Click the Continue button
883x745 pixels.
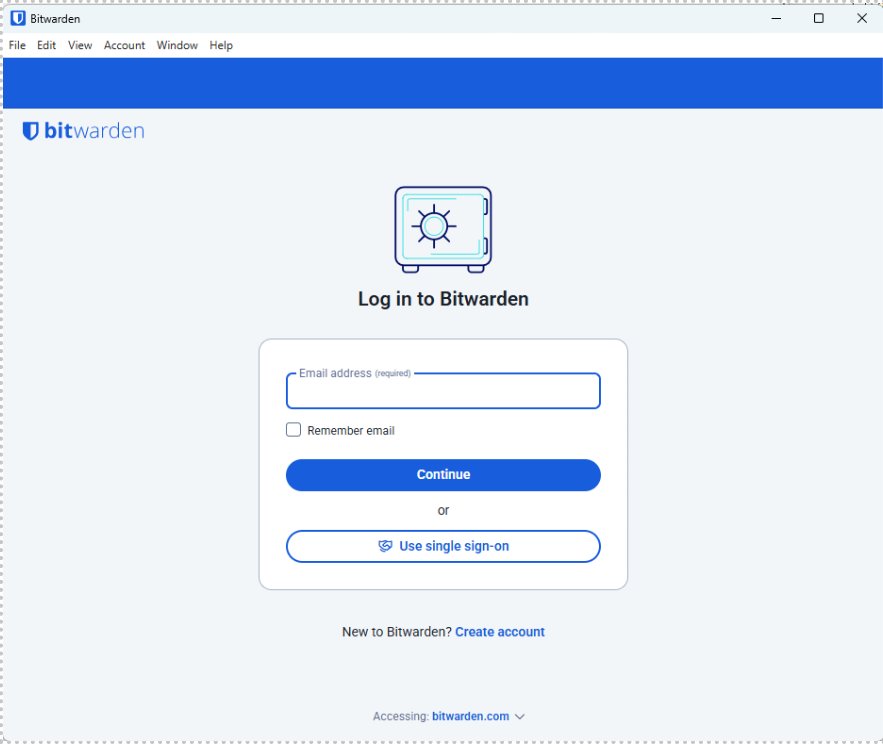tap(443, 475)
